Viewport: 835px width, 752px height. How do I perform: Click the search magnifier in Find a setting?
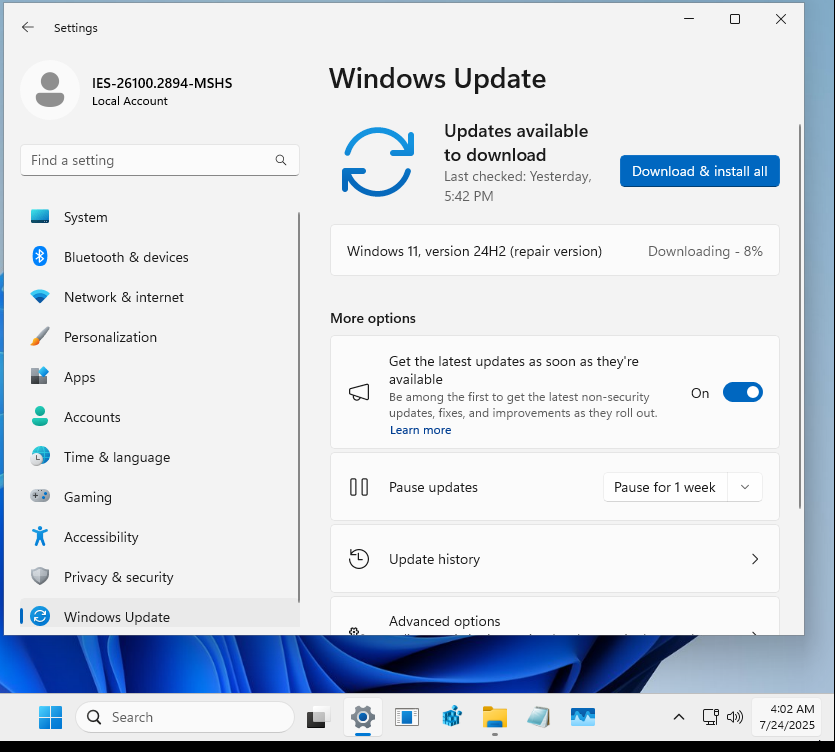click(281, 160)
